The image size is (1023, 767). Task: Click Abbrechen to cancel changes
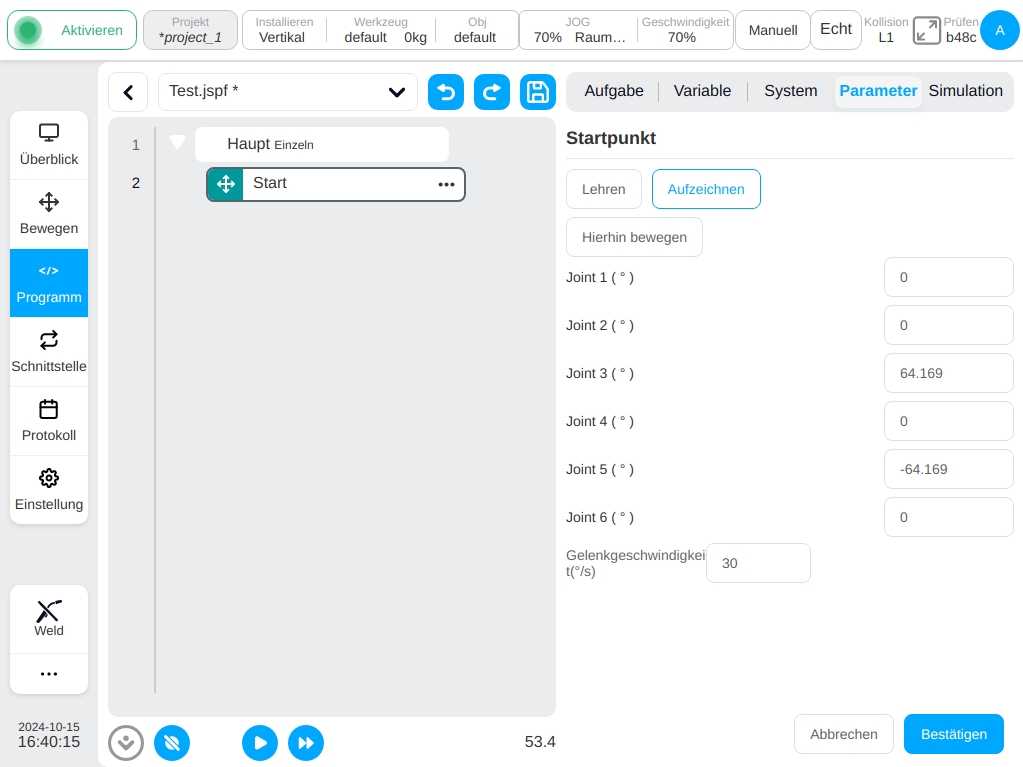click(844, 734)
